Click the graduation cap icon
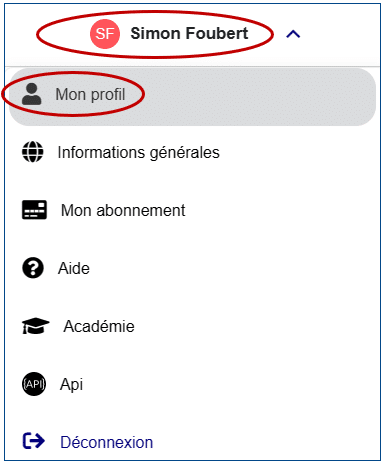 point(35,326)
